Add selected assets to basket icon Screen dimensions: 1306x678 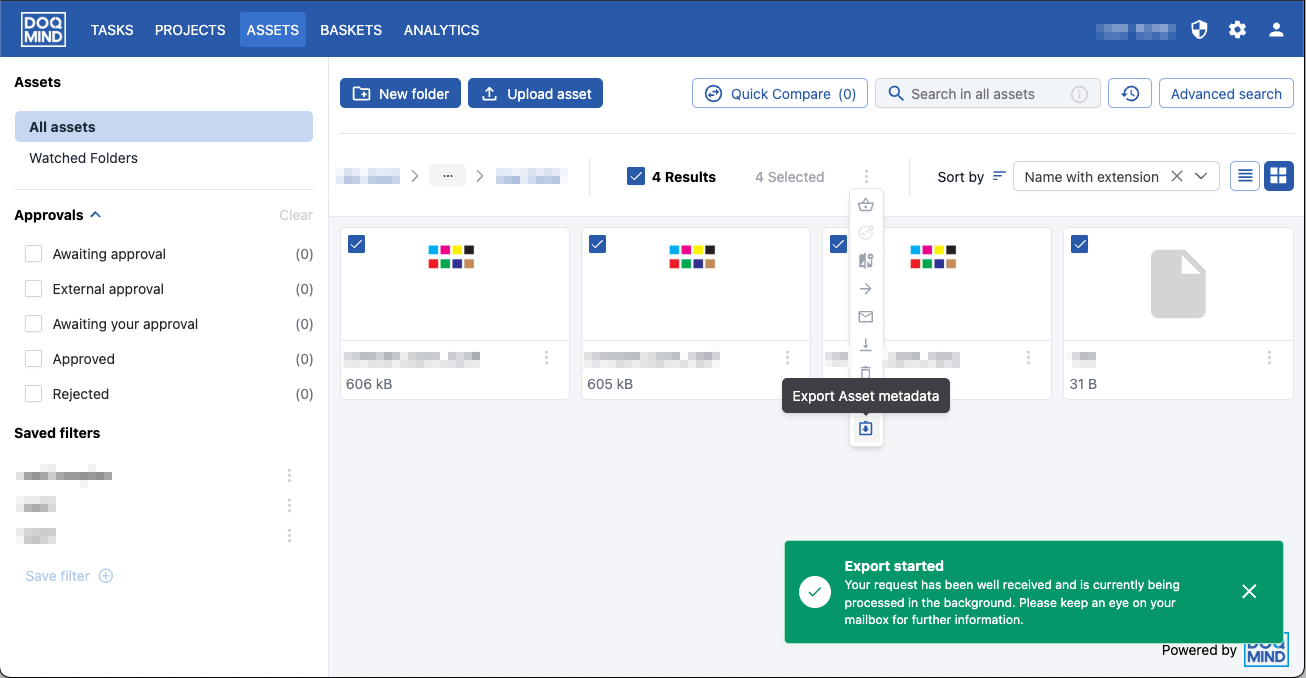[x=866, y=205]
